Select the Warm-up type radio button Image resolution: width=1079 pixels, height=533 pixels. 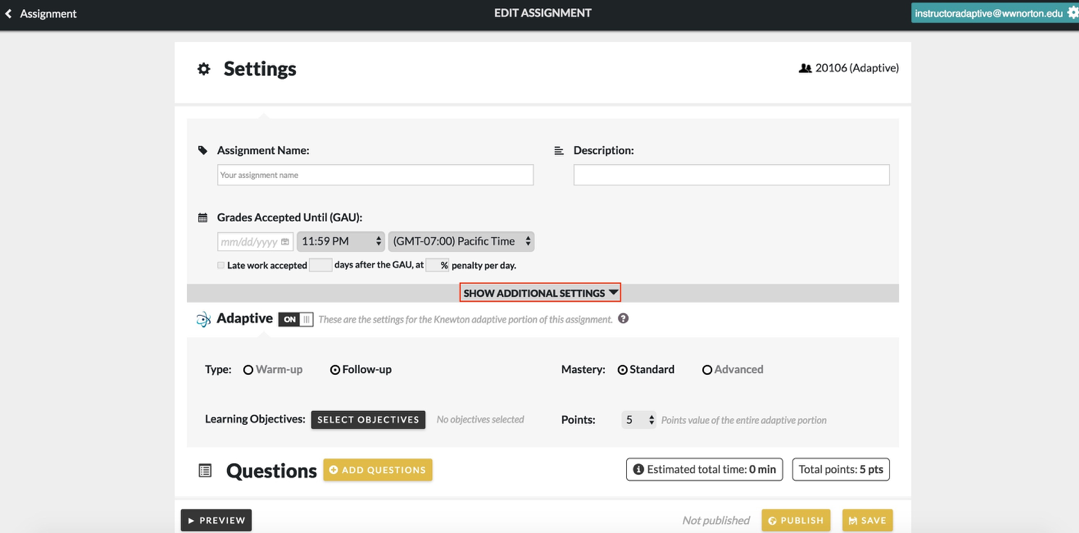[248, 370]
